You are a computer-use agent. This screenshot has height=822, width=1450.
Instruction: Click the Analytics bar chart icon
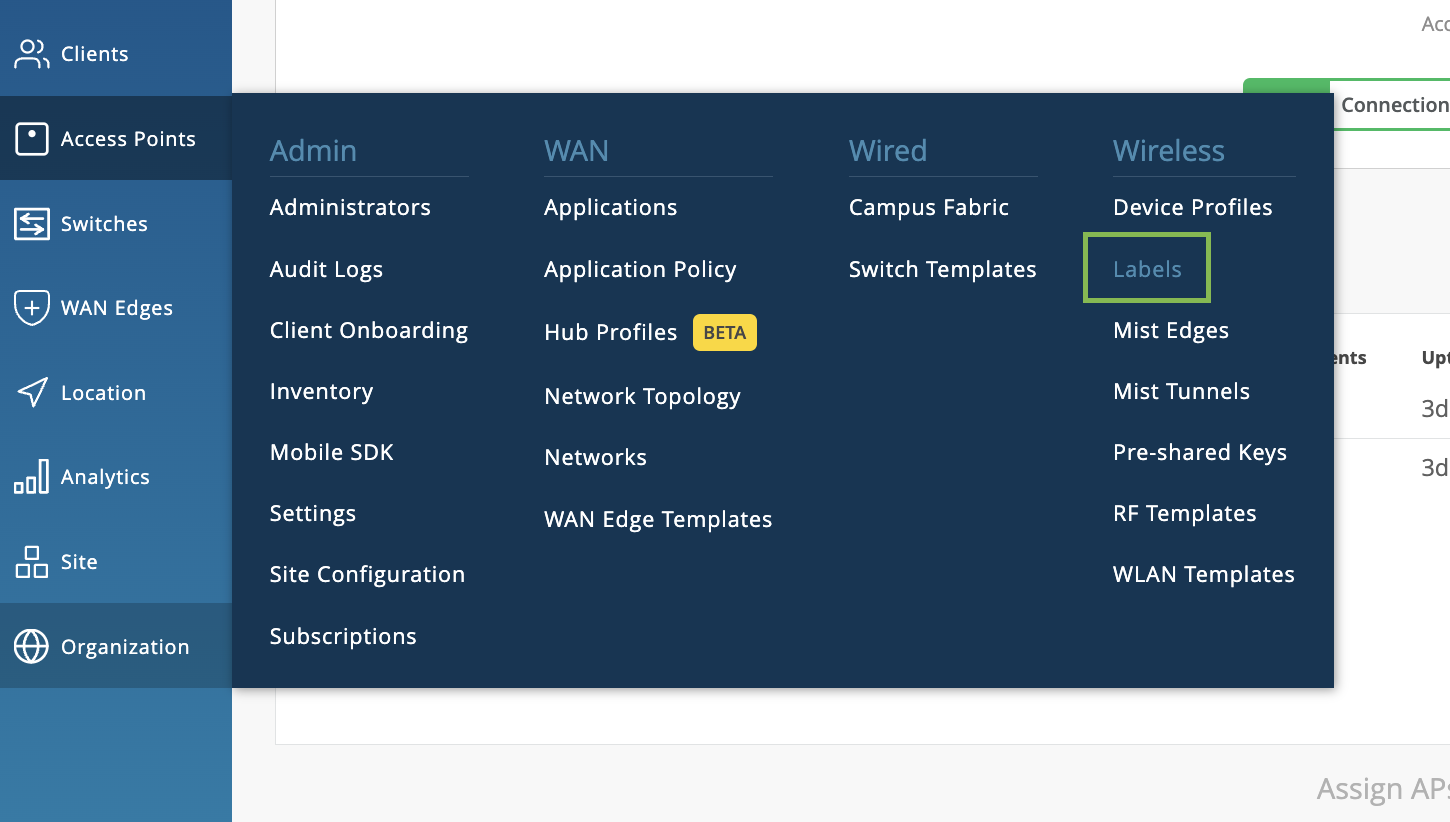31,477
